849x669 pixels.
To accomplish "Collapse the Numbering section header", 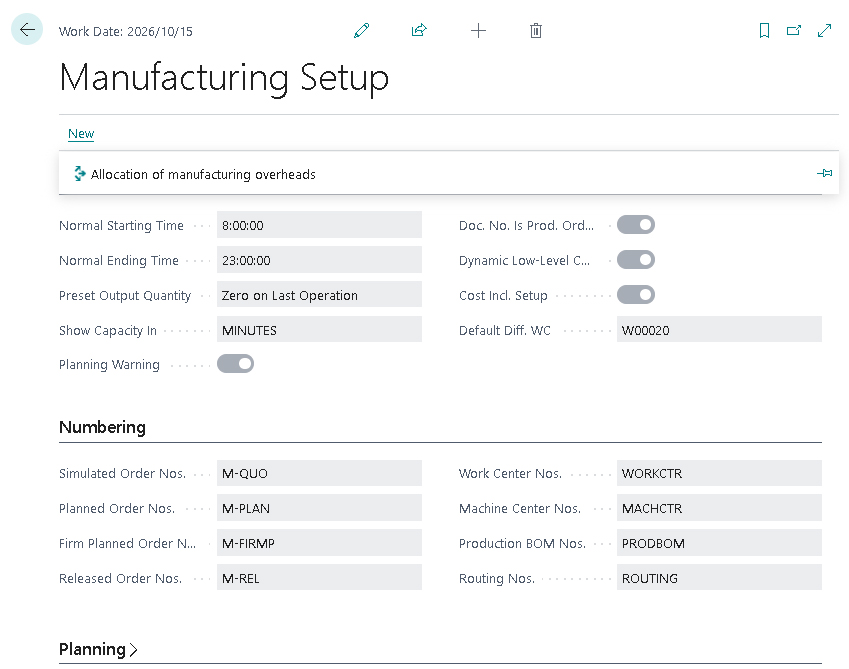I will pyautogui.click(x=102, y=427).
